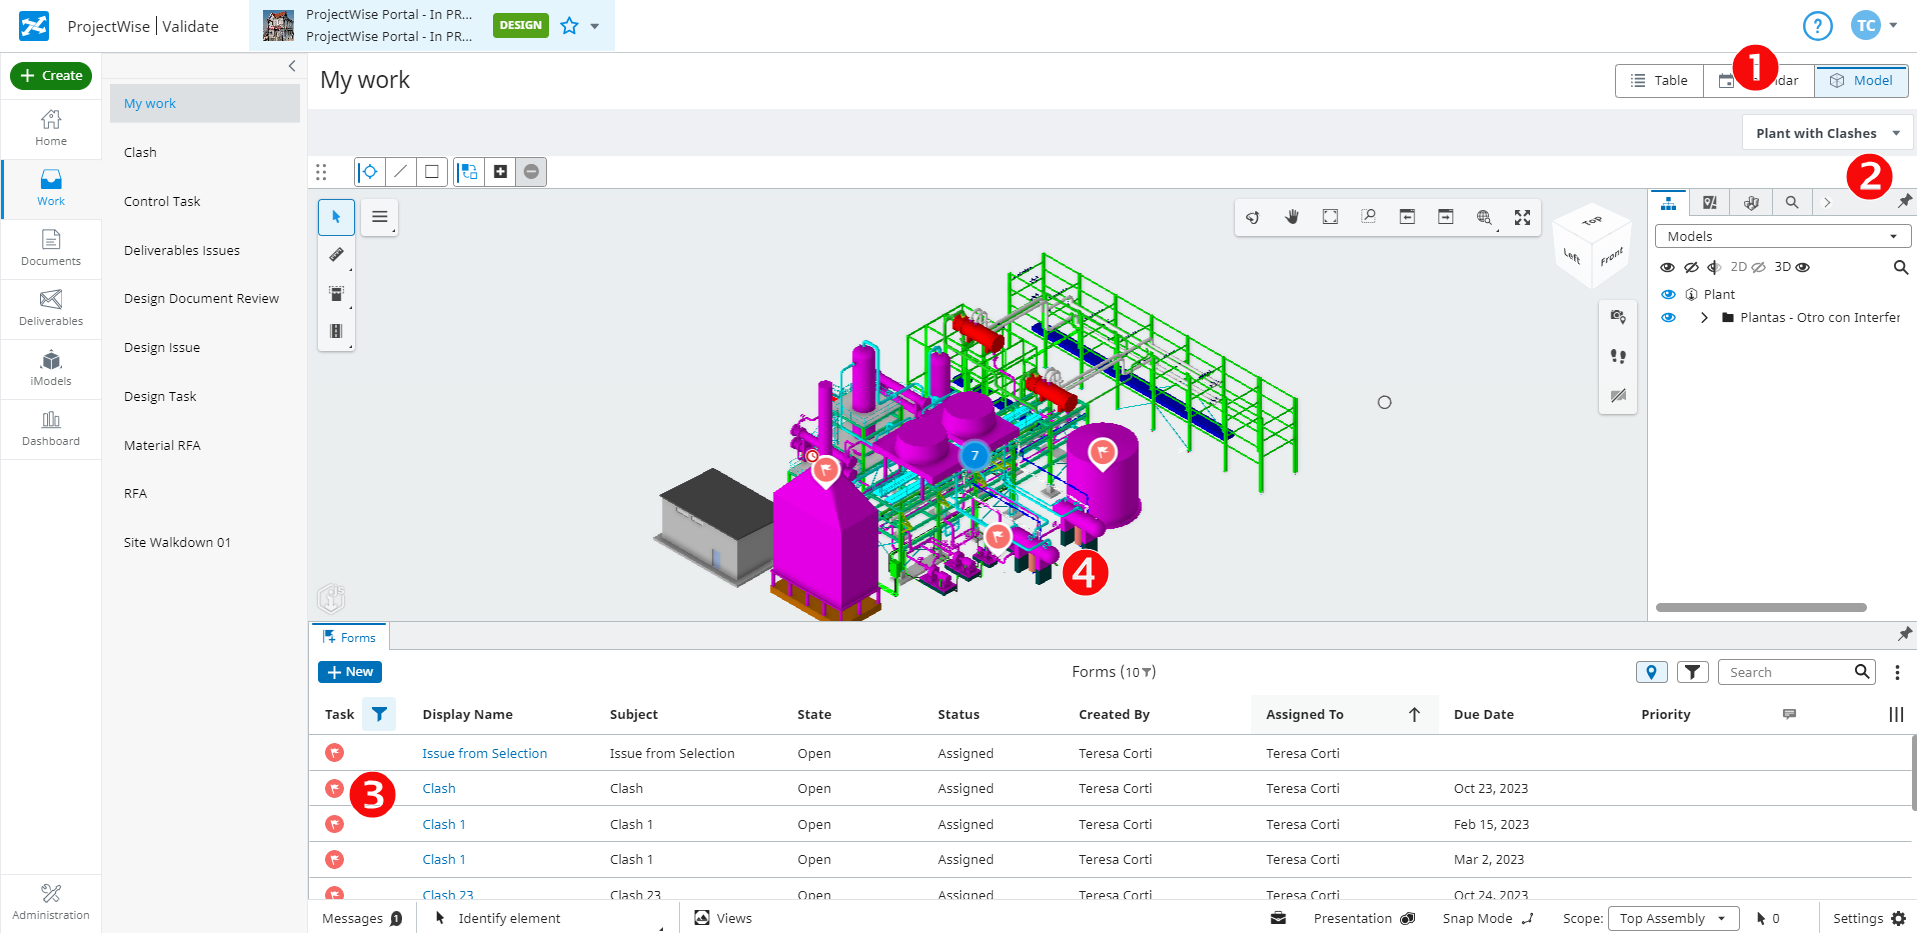Toggle visibility of Plant model

(x=1668, y=294)
